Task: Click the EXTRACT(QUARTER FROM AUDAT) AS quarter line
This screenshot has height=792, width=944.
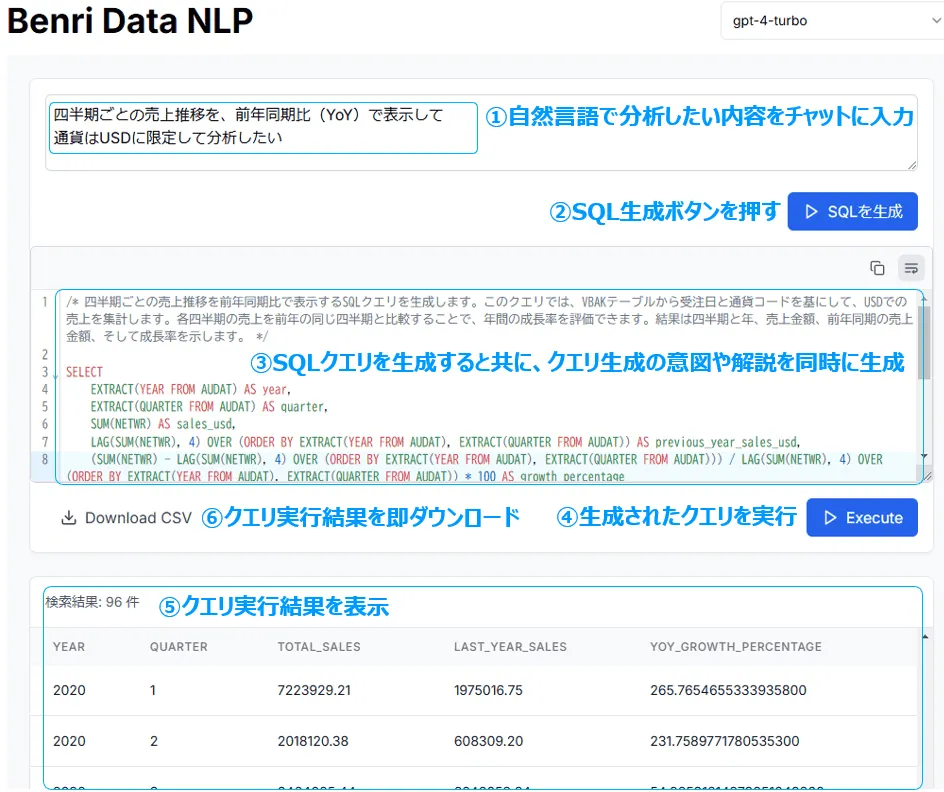Action: (209, 407)
